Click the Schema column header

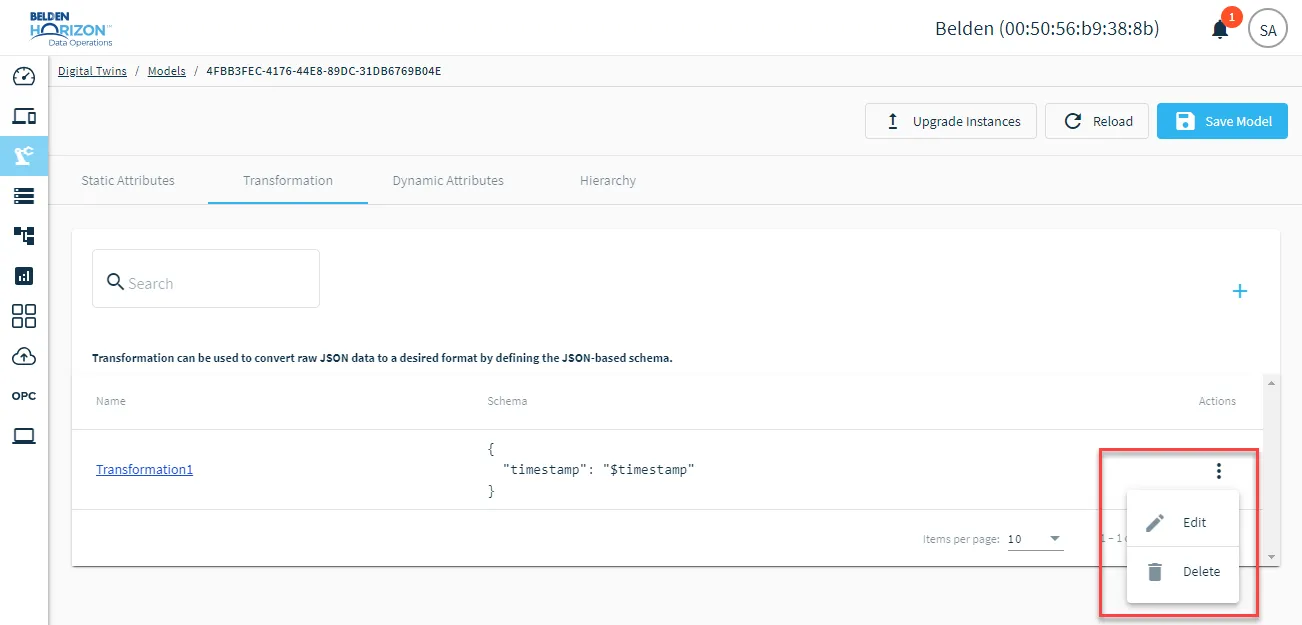[x=507, y=401]
